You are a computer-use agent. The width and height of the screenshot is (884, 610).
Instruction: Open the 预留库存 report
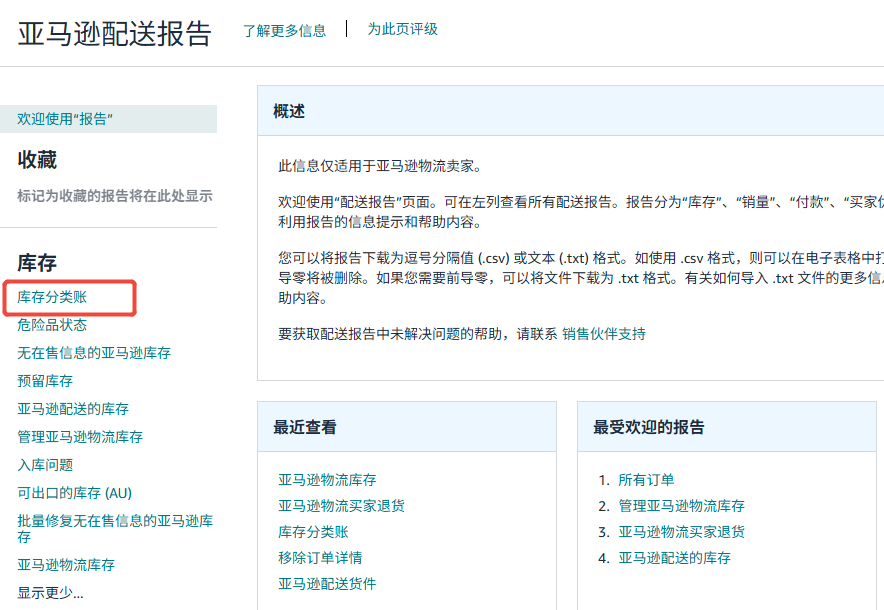(x=45, y=381)
